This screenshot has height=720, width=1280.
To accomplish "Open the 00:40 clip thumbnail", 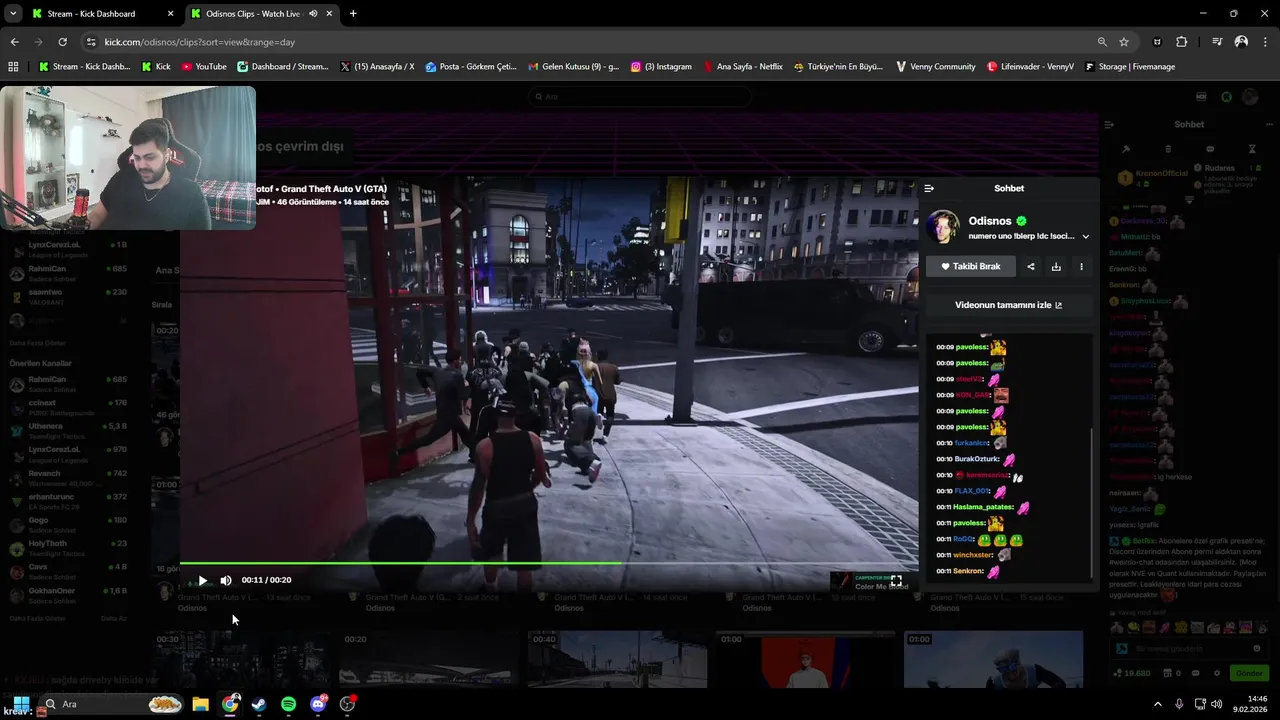I will tap(617, 659).
